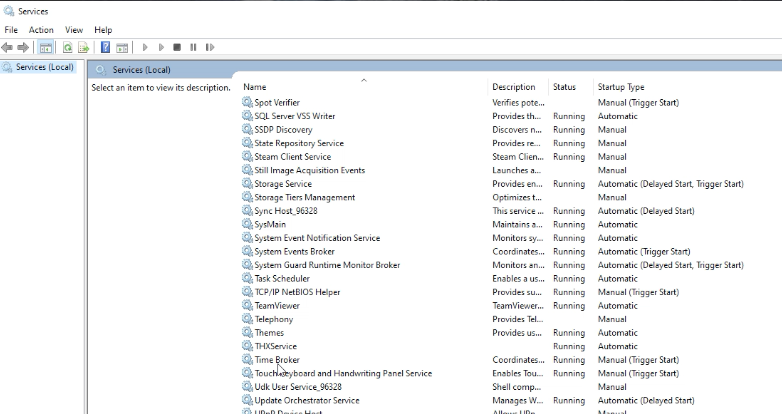This screenshot has height=414, width=782.
Task: Click gear icon beside Storage Service
Action: click(247, 184)
